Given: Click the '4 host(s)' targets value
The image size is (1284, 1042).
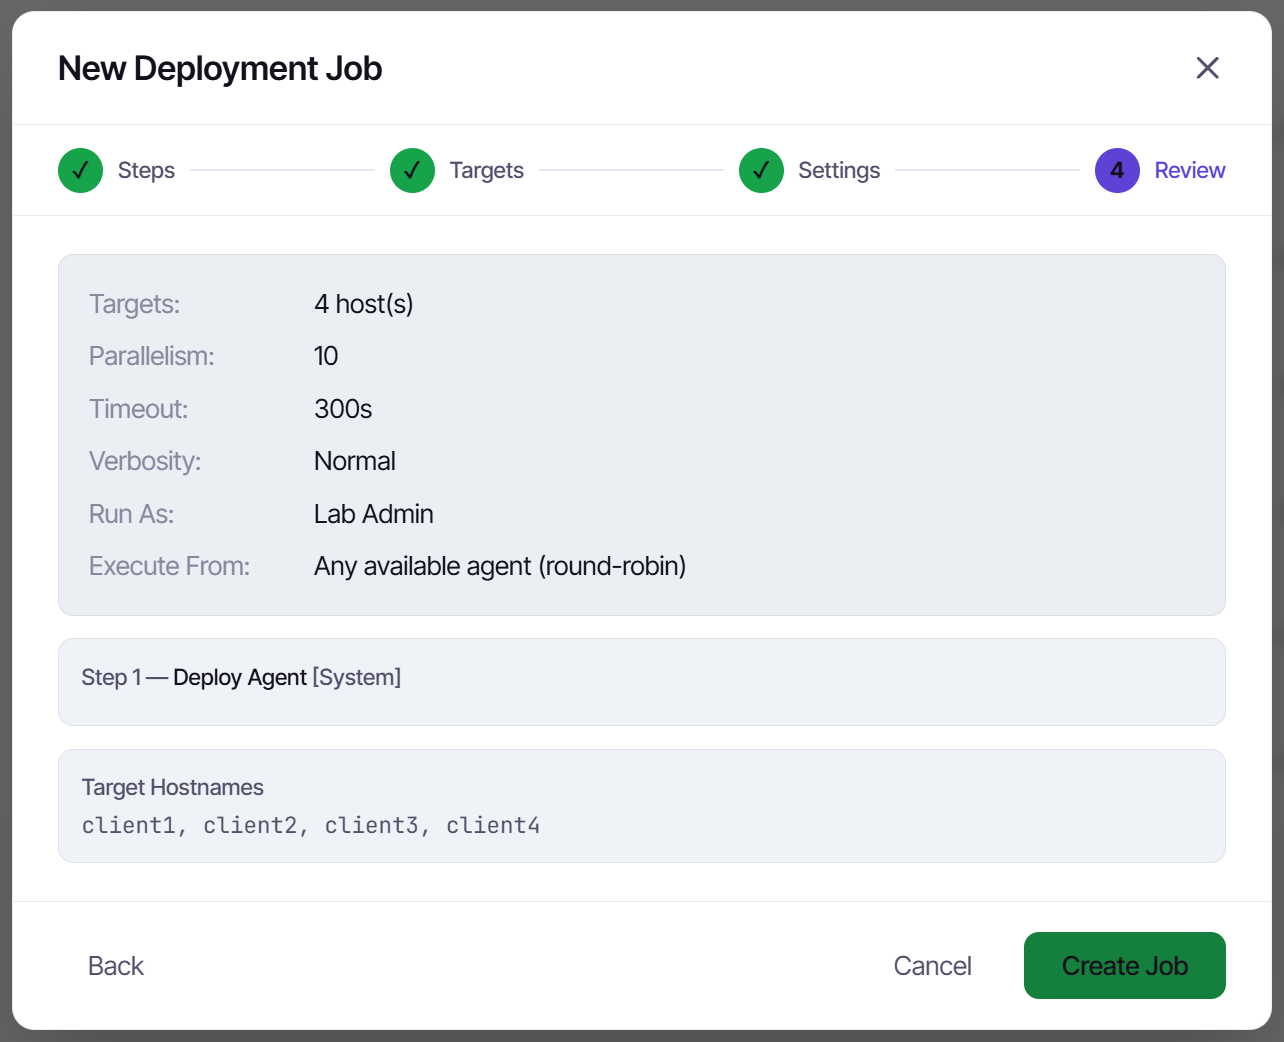Looking at the screenshot, I should point(364,304).
